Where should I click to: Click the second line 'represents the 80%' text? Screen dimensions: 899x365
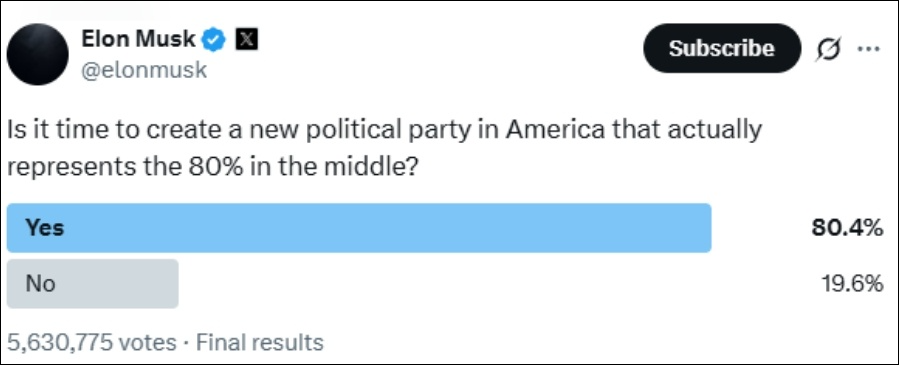point(212,166)
